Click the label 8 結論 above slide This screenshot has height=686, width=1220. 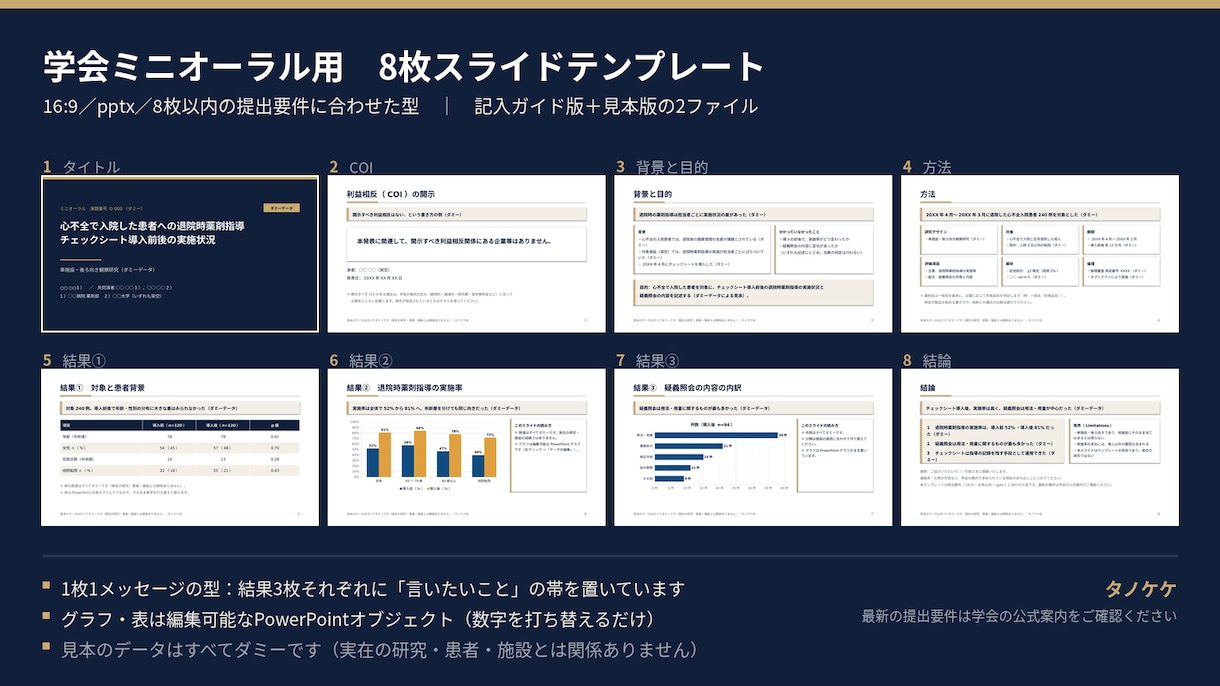[927, 360]
